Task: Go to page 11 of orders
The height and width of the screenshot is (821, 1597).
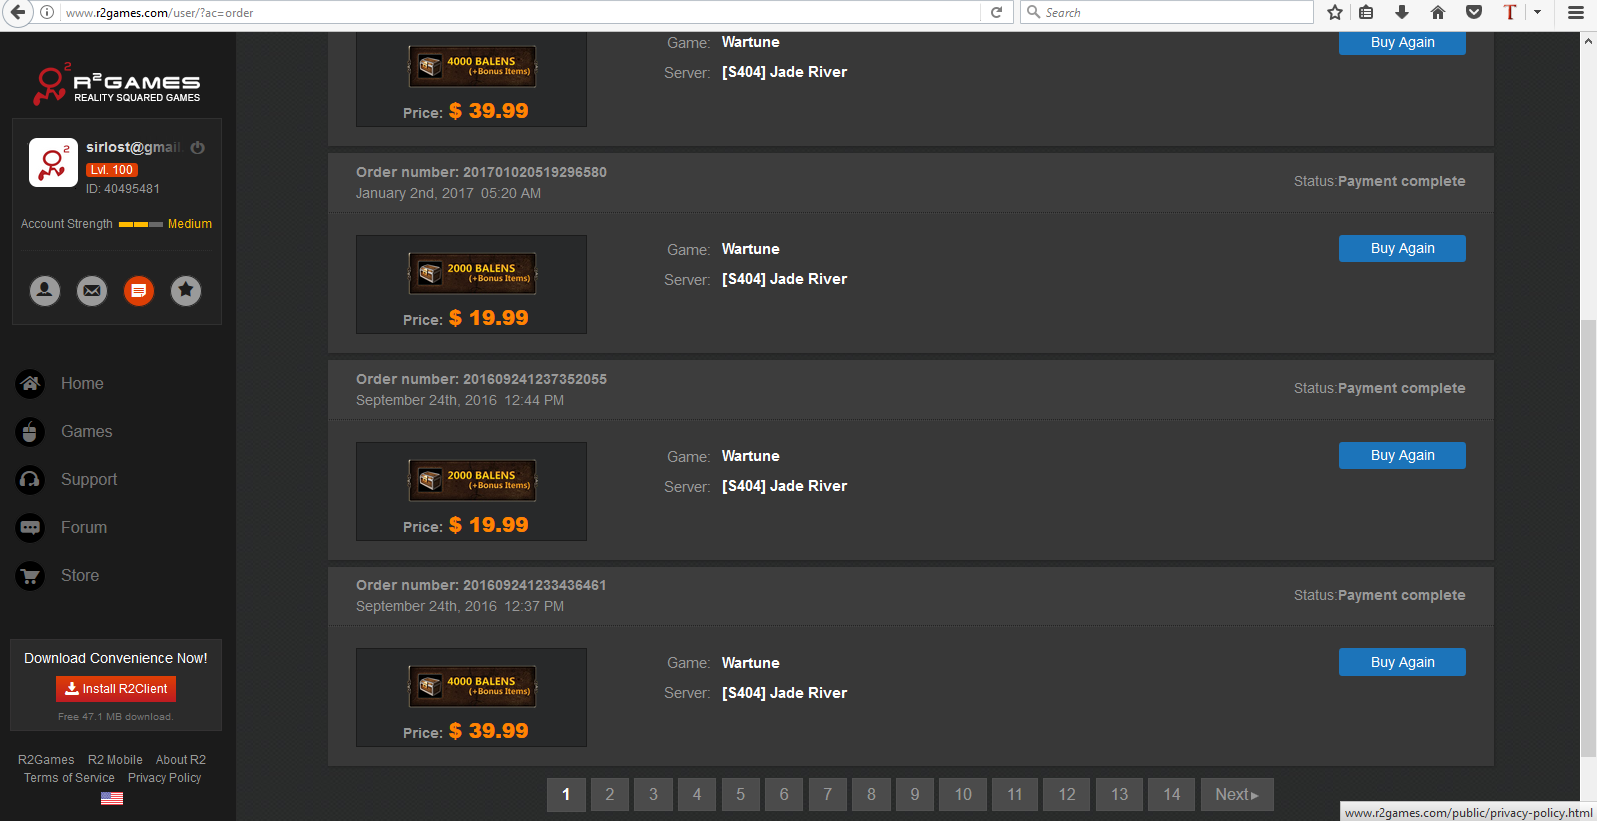Action: (1015, 795)
